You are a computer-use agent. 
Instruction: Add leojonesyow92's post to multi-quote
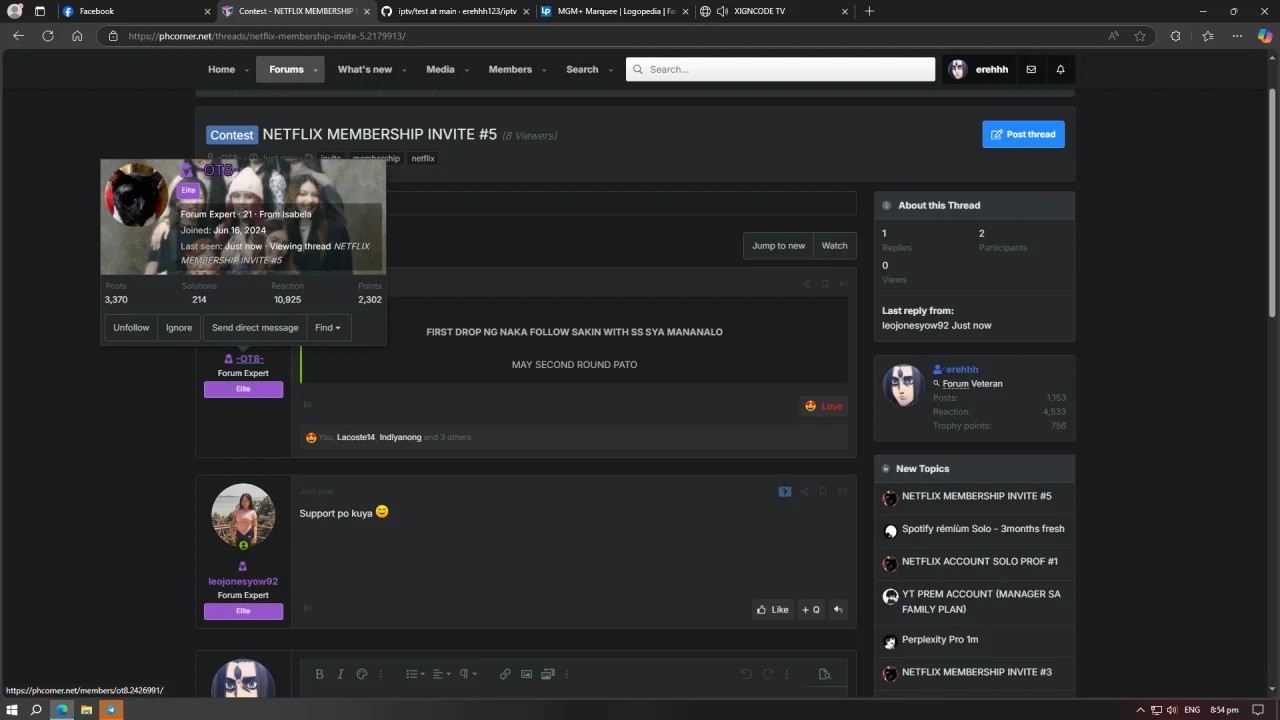(x=810, y=609)
